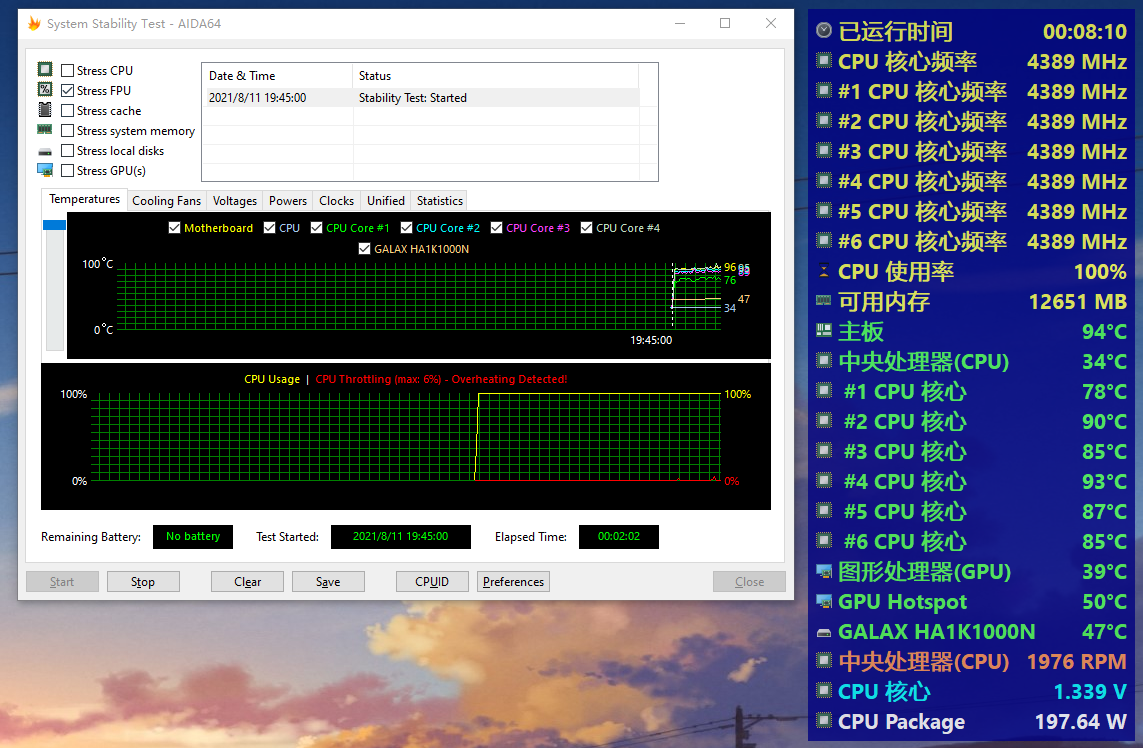Toggle the Motherboard temperature graph checkbox
The image size is (1143, 748).
tap(175, 228)
